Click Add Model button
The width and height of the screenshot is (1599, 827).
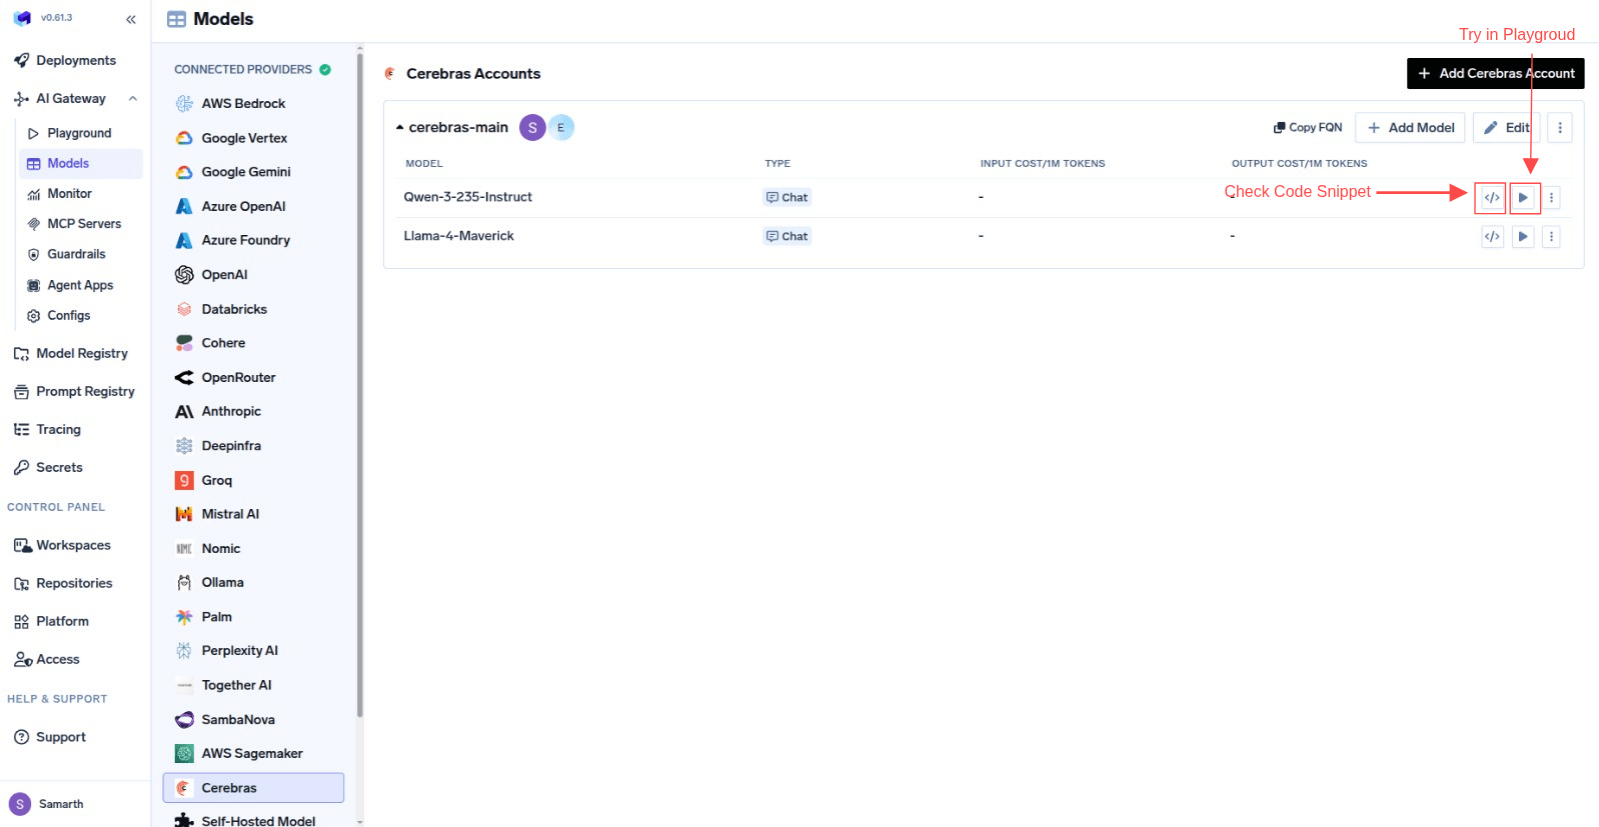(1410, 128)
